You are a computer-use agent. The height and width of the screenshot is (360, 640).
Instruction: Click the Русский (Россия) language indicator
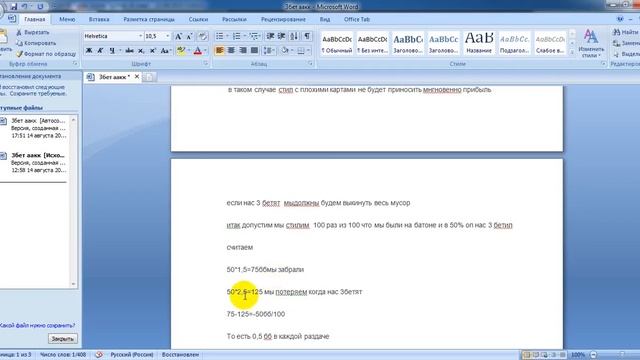132,355
